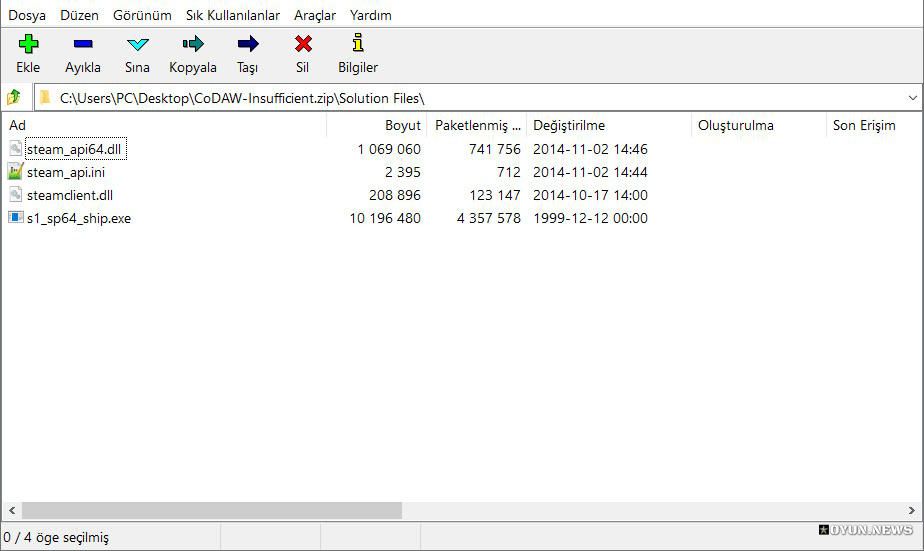Click the packed size 4 357 578
The width and height of the screenshot is (924, 551).
[489, 218]
